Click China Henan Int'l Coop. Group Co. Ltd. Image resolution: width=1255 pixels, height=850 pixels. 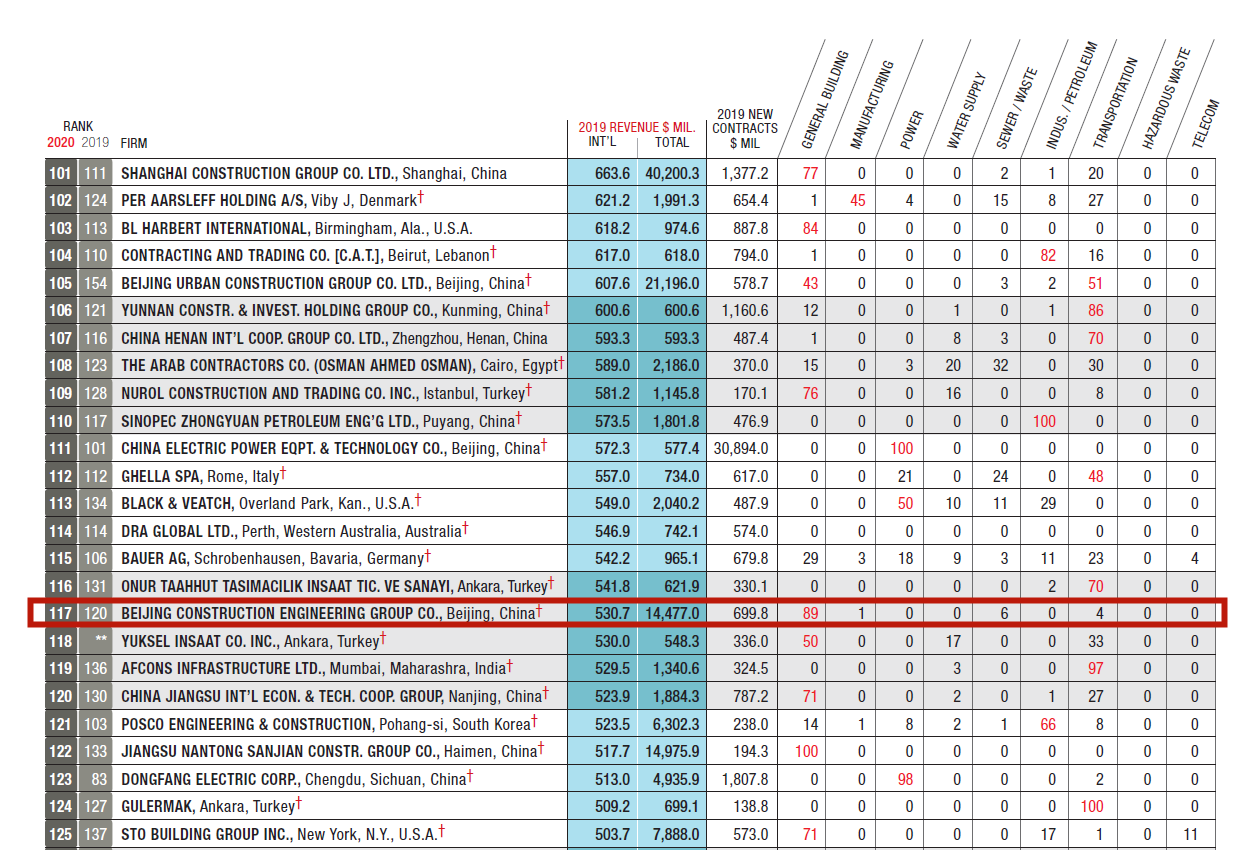pyautogui.click(x=254, y=338)
